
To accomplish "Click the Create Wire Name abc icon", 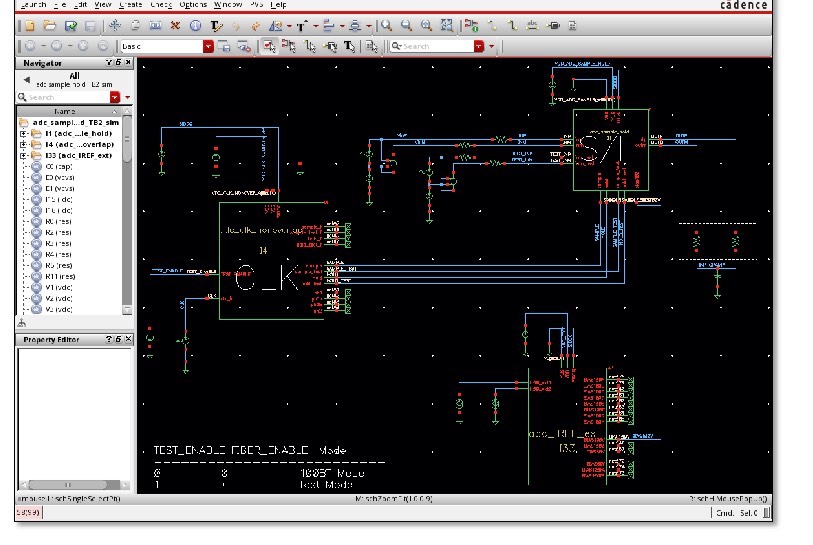I will point(532,25).
